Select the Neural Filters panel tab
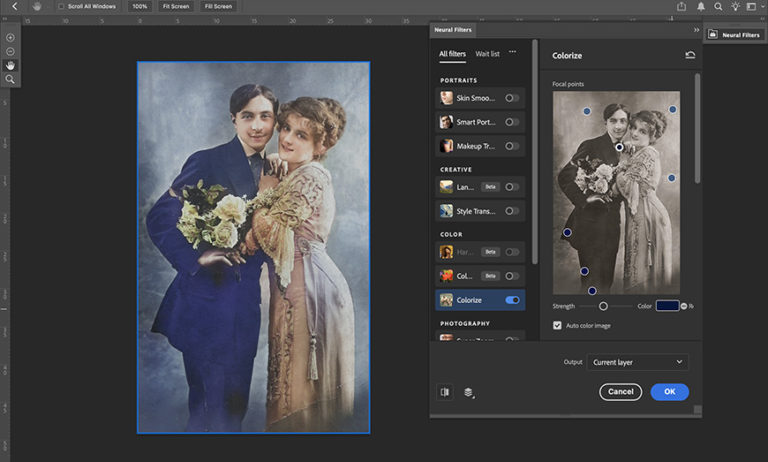 coord(453,30)
